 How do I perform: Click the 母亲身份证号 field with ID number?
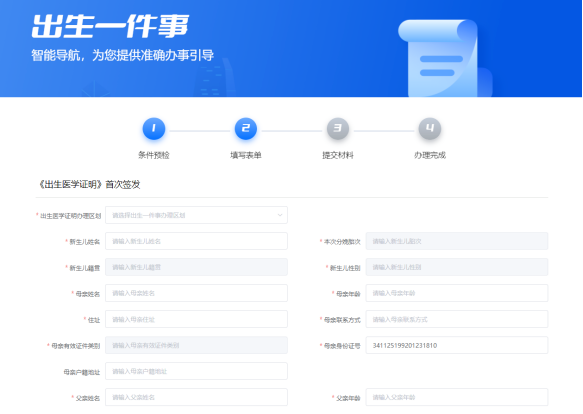click(x=457, y=345)
